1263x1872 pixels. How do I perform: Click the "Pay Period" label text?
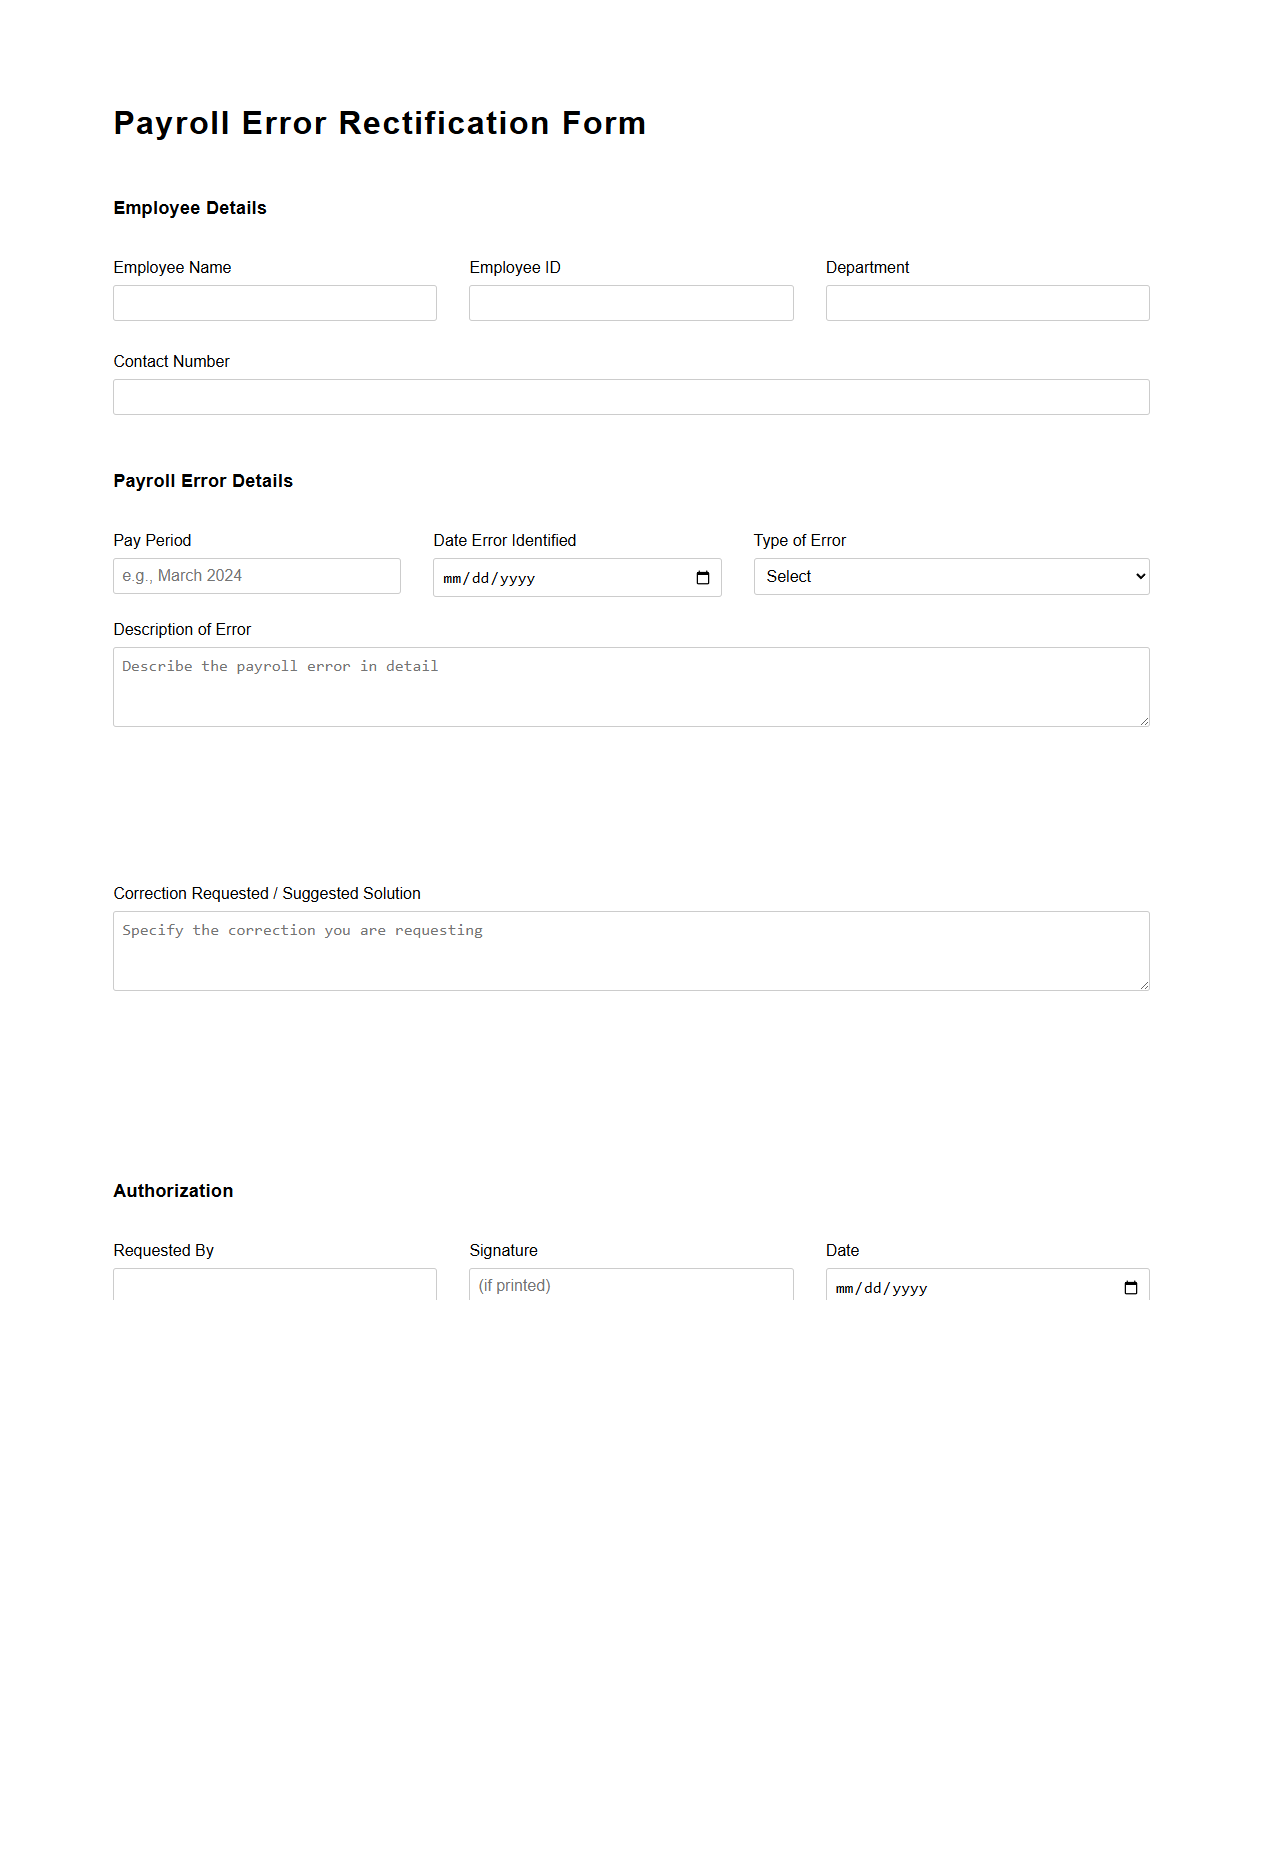click(x=152, y=541)
